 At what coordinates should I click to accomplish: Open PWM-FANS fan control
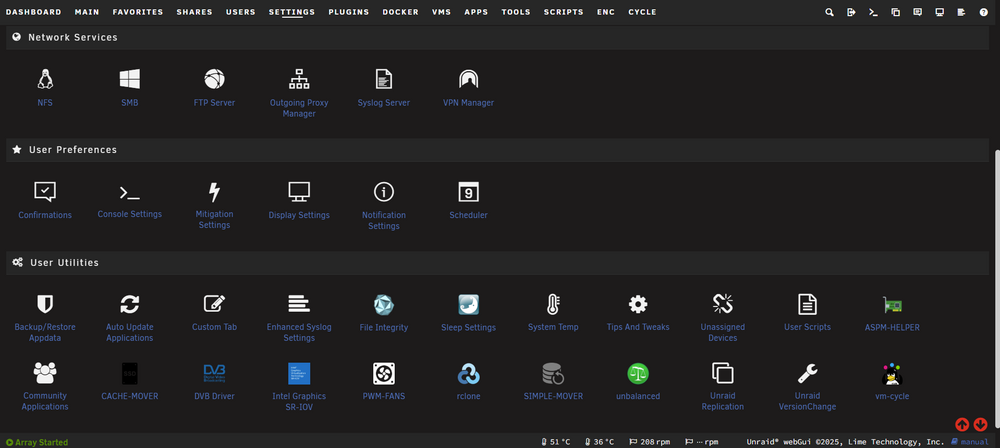(383, 382)
